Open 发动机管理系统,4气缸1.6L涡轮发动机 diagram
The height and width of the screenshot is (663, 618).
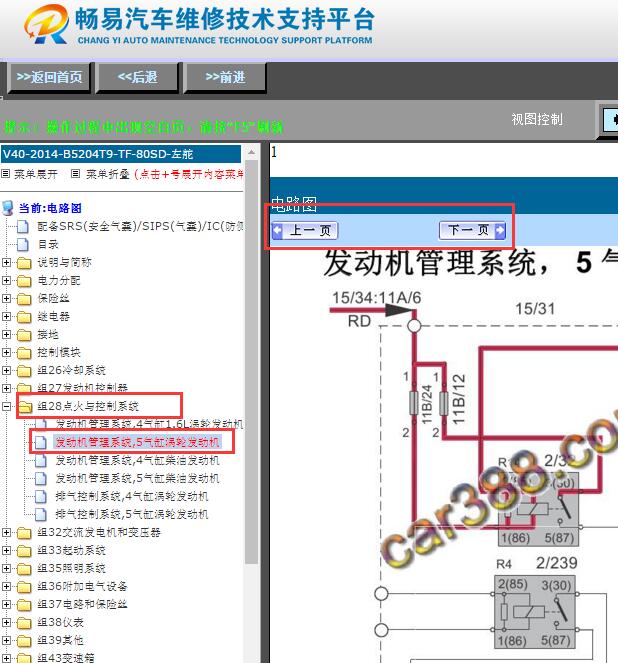pos(149,424)
